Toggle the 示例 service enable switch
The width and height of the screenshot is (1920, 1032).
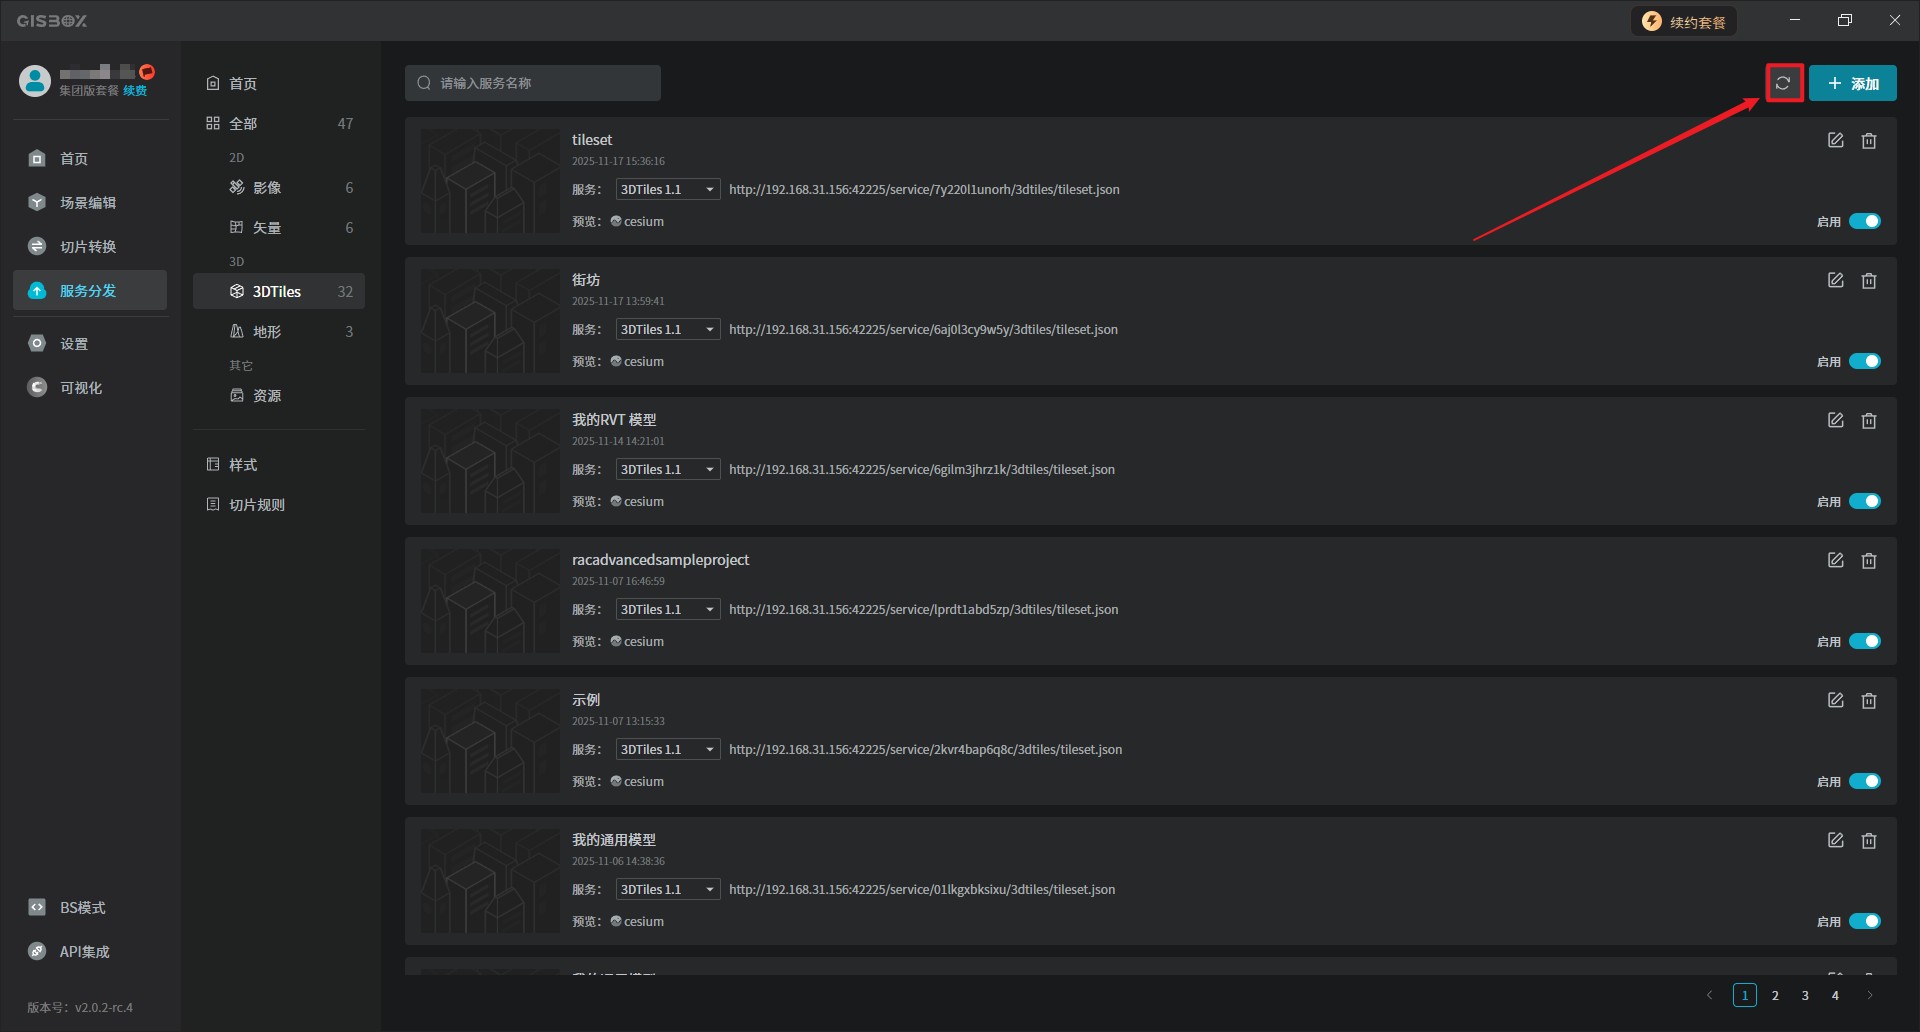1864,781
